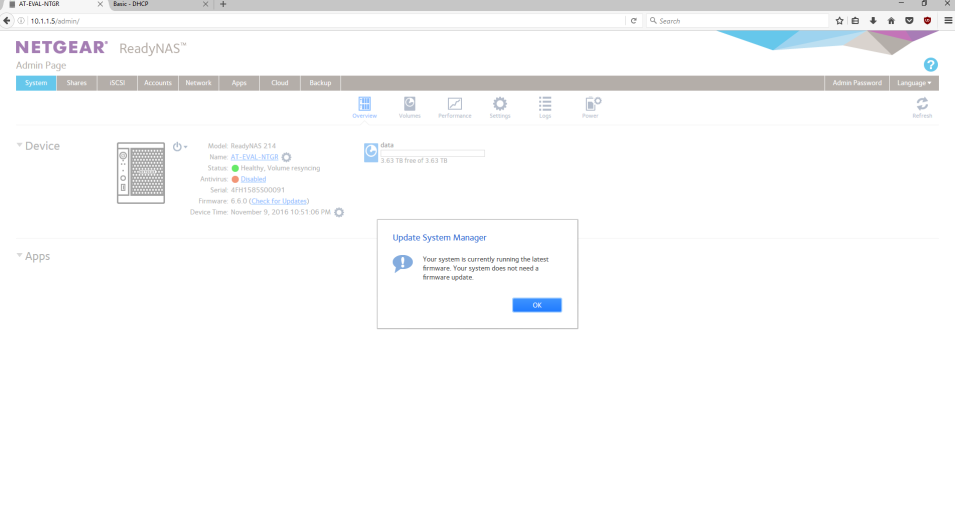Open the Settings gear icon
Viewport: 955px width, 513px height.
click(499, 104)
